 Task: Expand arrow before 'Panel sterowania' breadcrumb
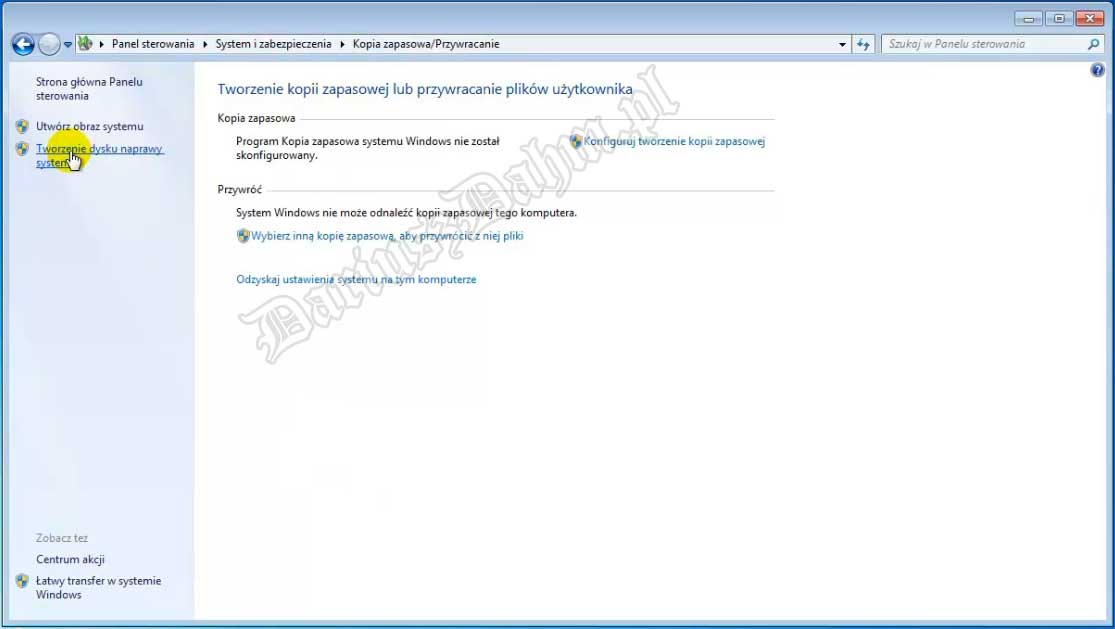102,44
